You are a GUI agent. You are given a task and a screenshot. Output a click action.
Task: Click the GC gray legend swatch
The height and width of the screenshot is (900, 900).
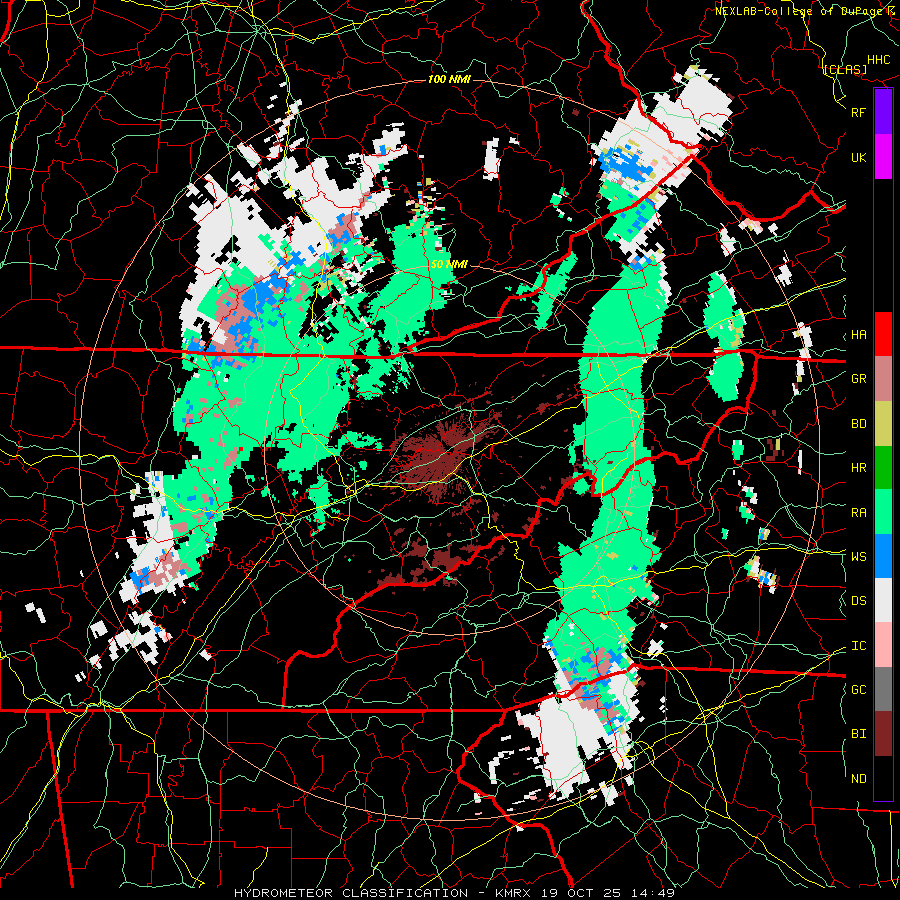pos(883,689)
